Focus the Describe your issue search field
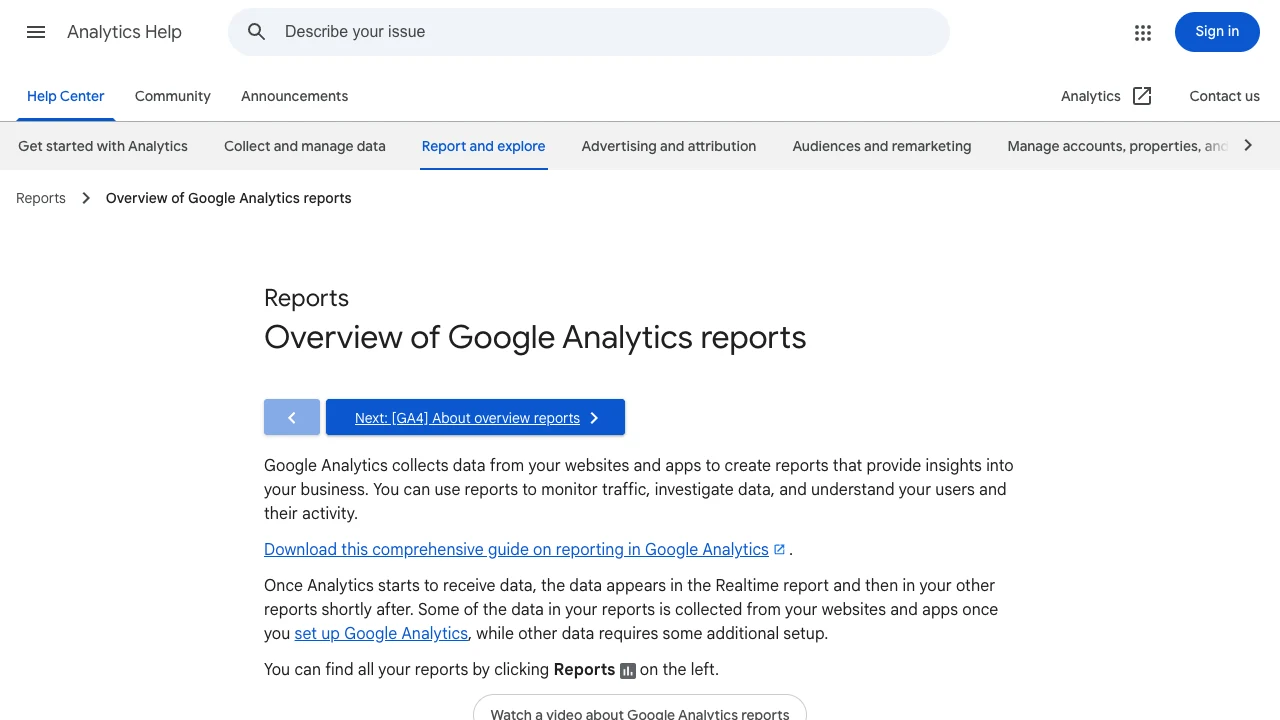Image resolution: width=1280 pixels, height=720 pixels. 588,32
